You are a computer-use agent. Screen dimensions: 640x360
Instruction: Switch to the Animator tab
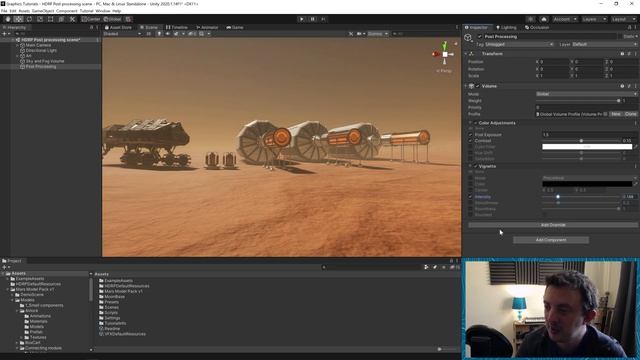207,27
